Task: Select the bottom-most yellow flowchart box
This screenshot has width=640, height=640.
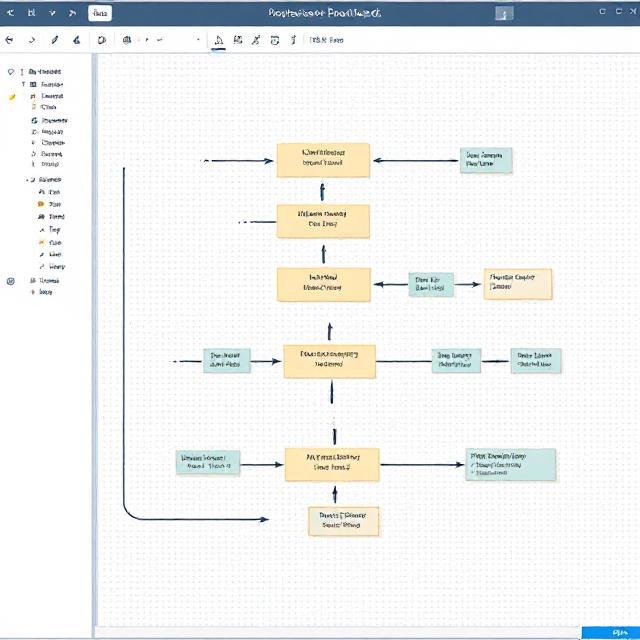Action: coord(343,520)
